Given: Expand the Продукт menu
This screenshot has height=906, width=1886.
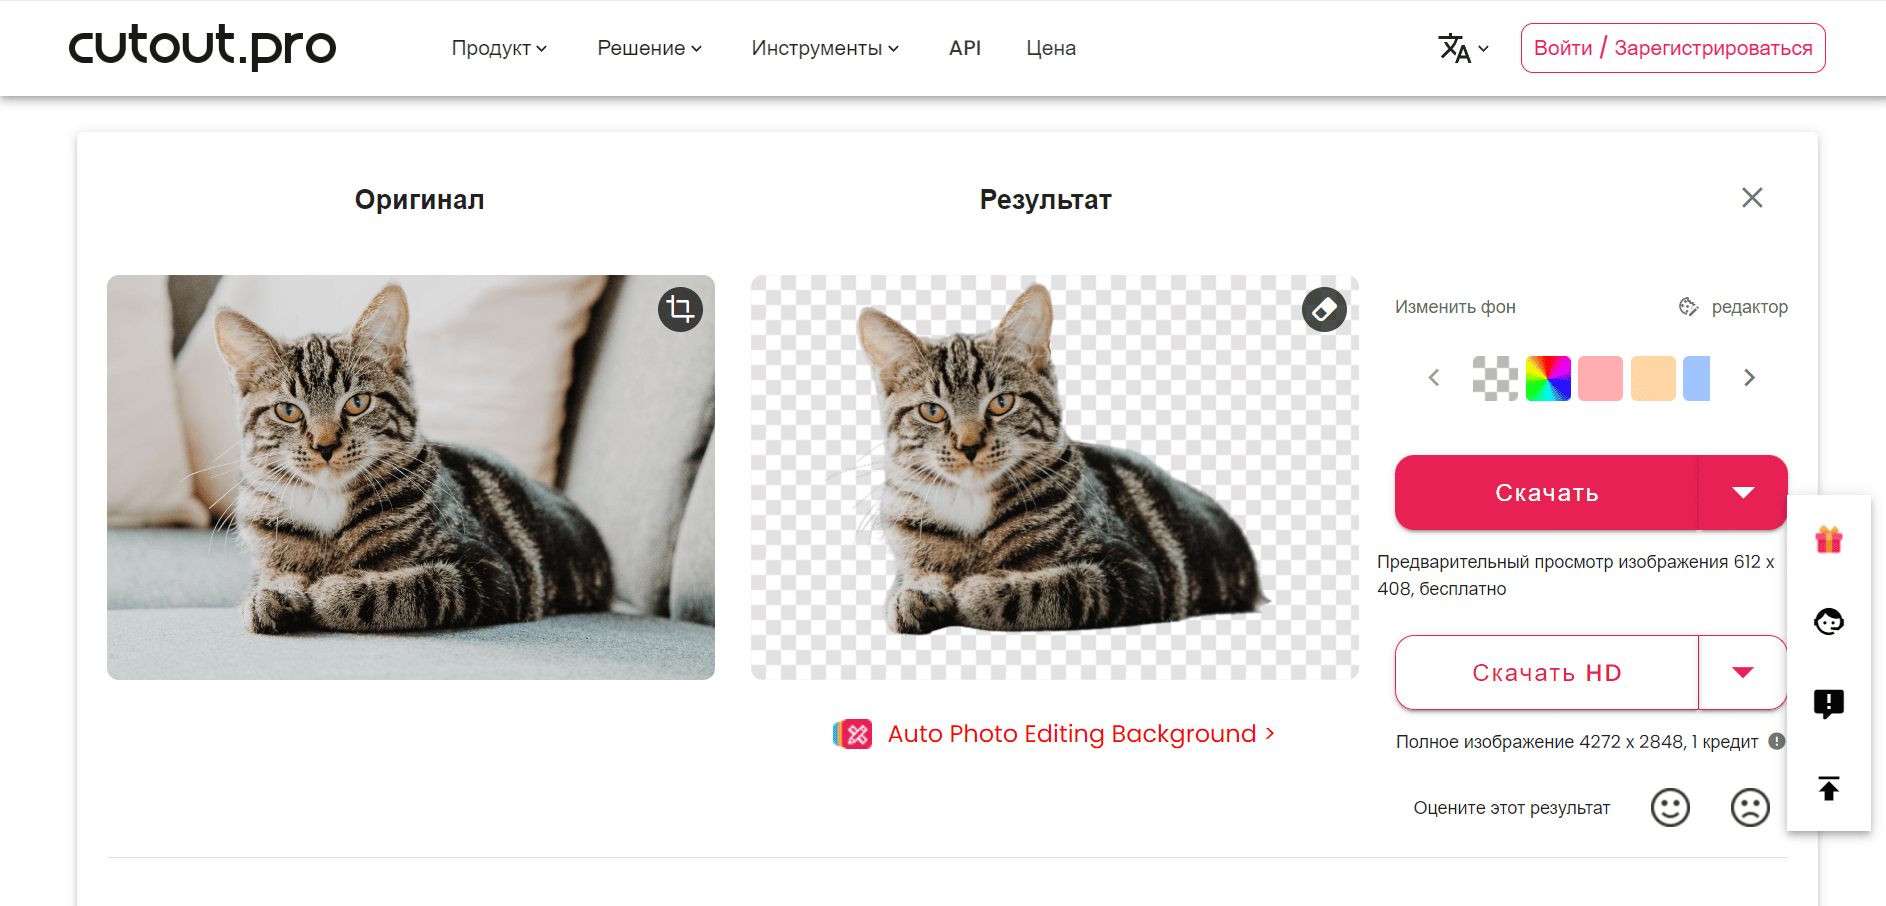Looking at the screenshot, I should [x=498, y=48].
